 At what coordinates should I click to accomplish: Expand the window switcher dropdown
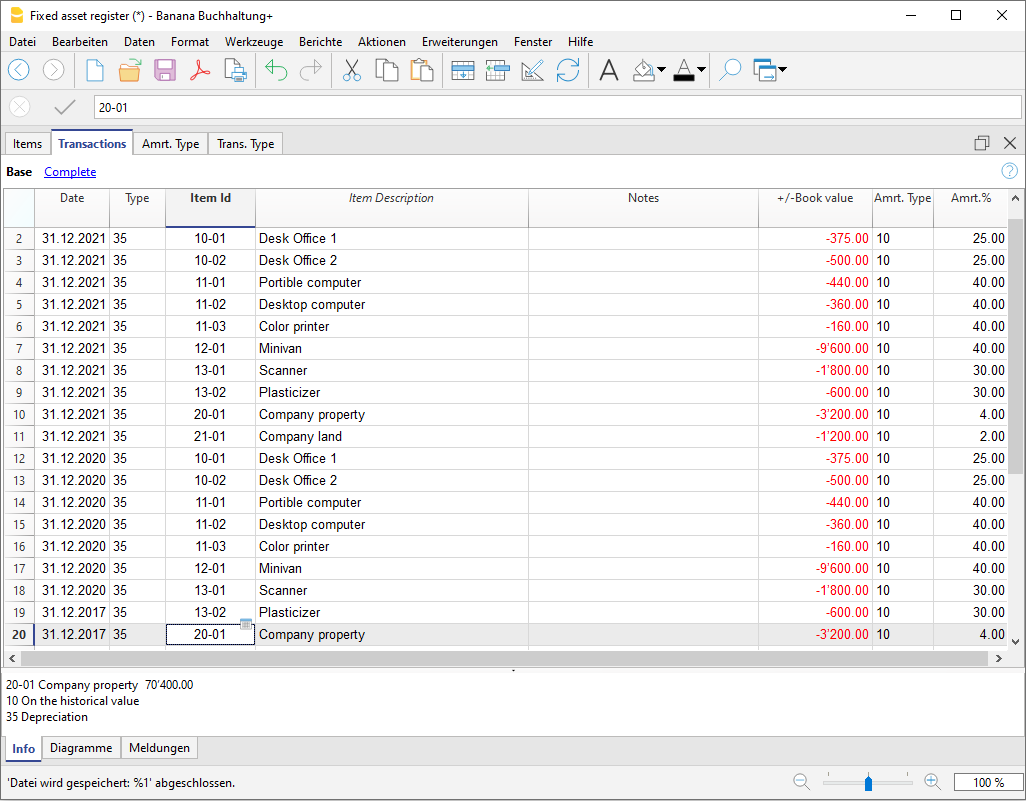[781, 70]
